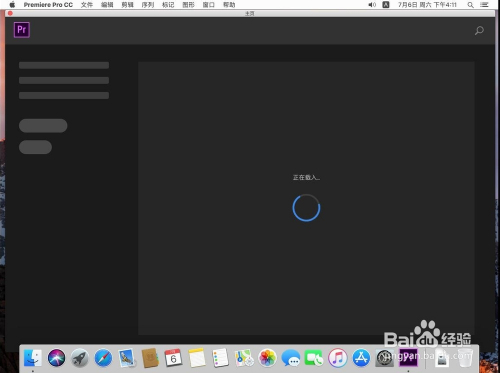
Task: Open Premiere Pro CC application menu
Action: click(x=48, y=5)
